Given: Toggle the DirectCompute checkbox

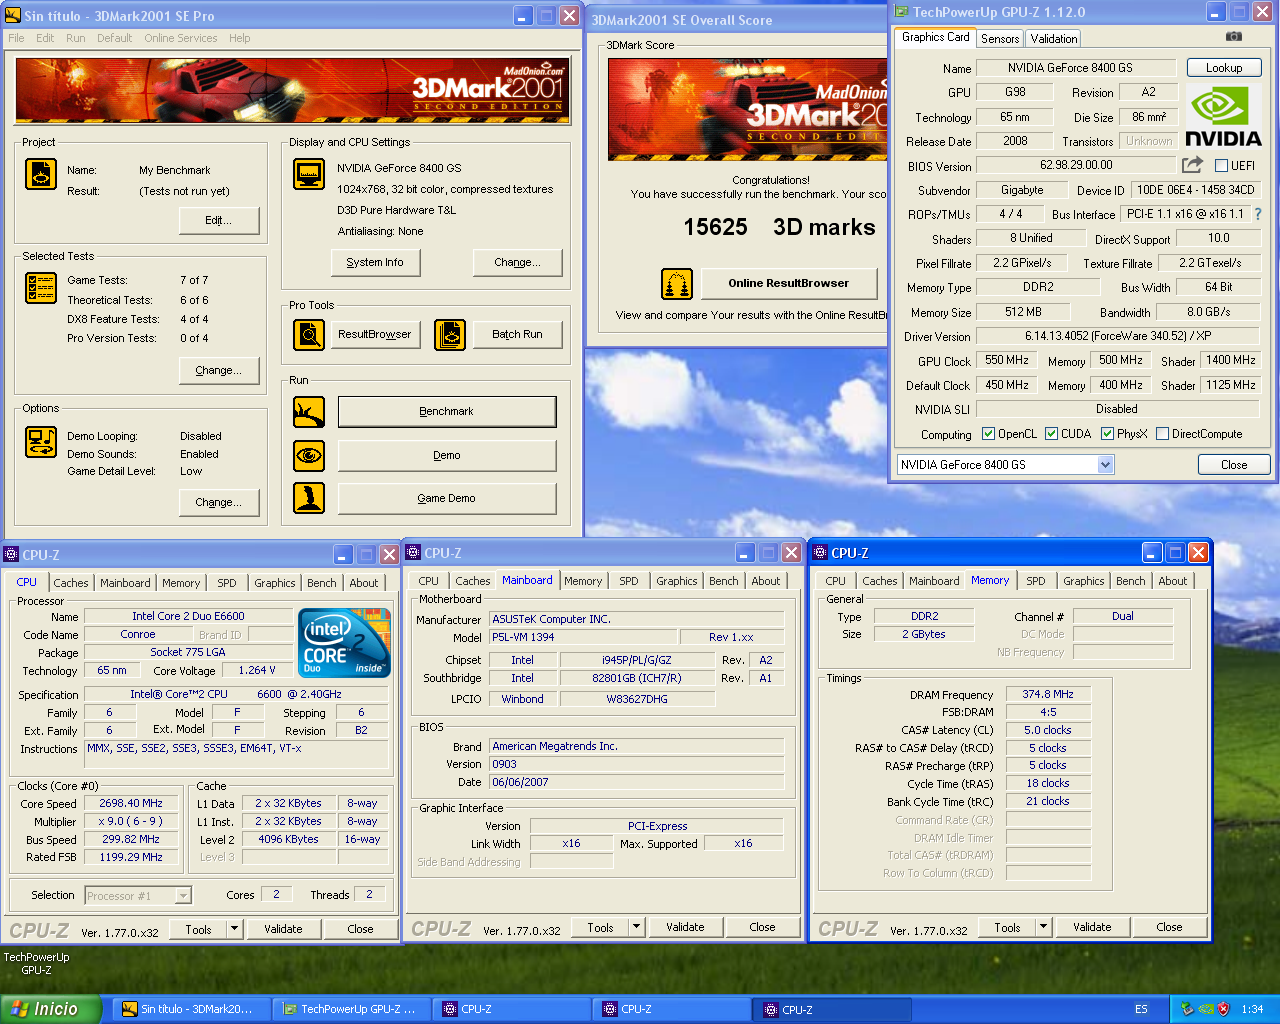Looking at the screenshot, I should click(x=1162, y=434).
